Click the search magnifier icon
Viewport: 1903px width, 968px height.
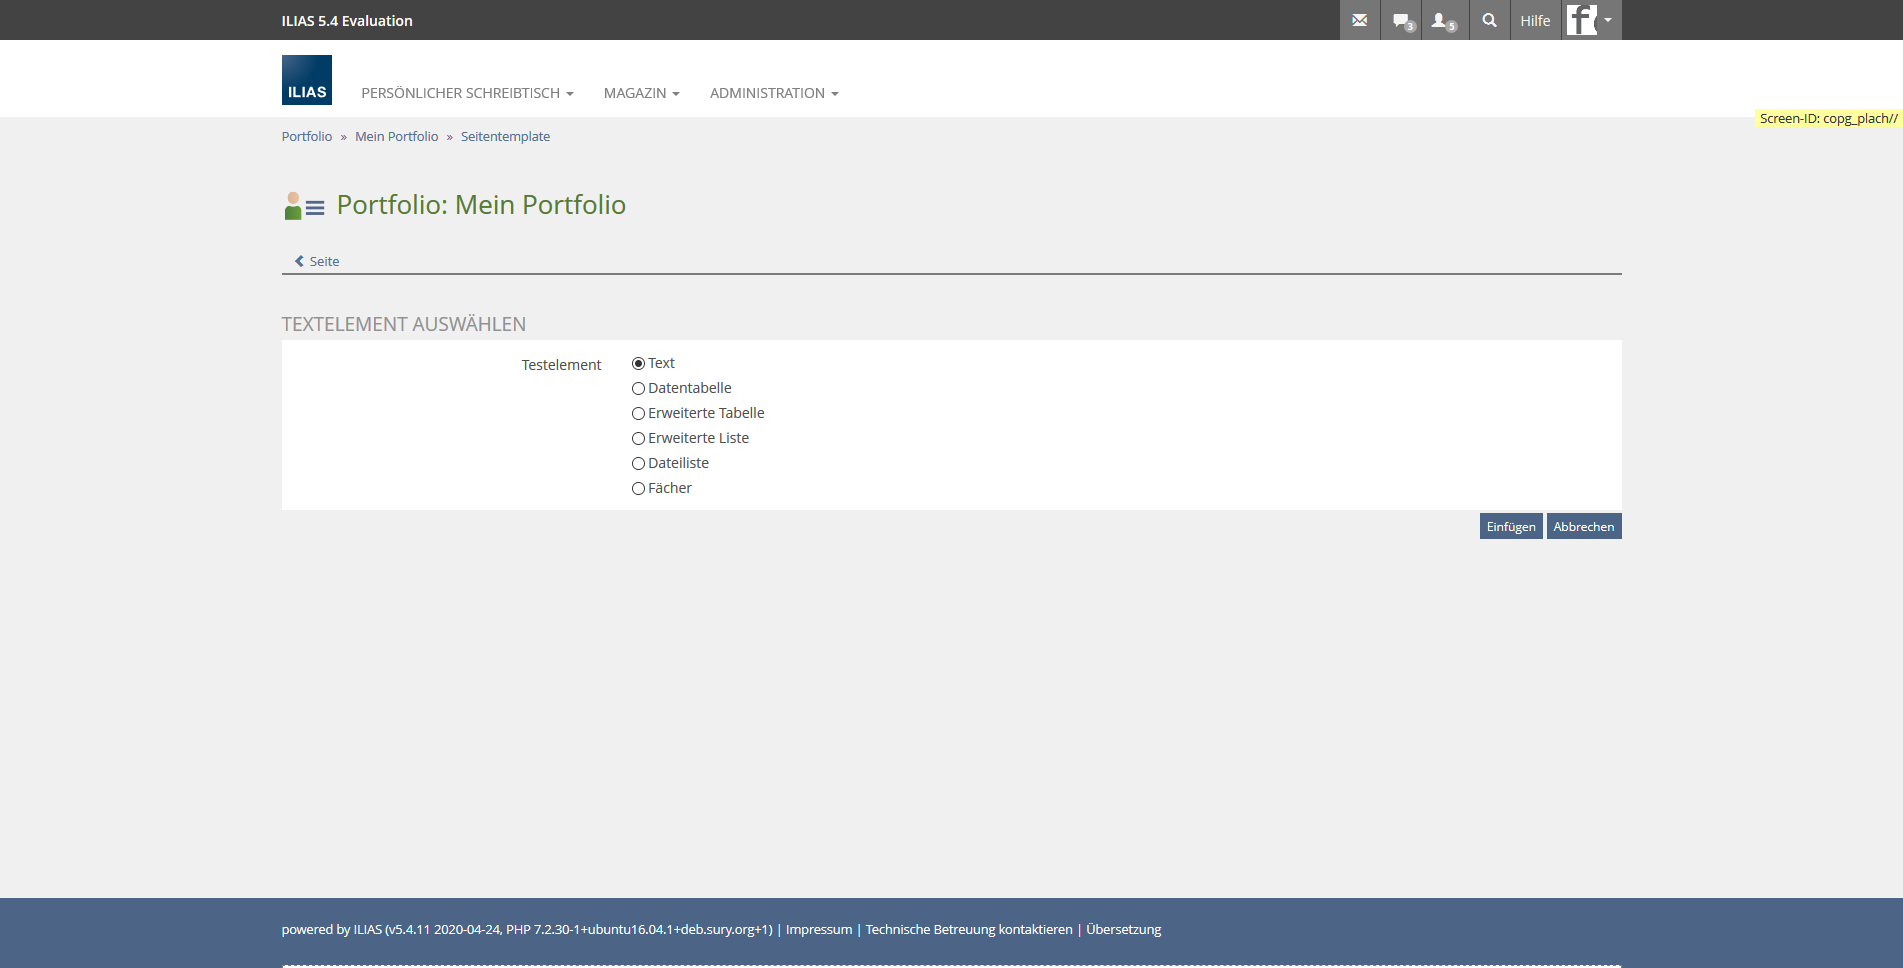click(x=1489, y=20)
